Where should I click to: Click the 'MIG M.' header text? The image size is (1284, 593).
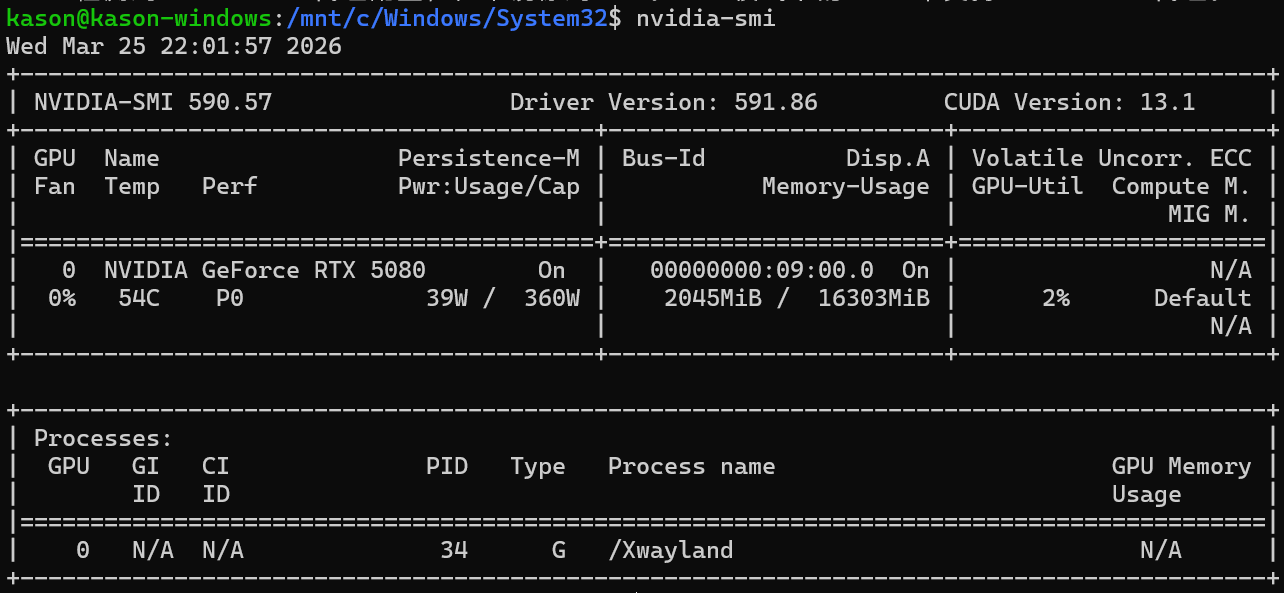point(1209,214)
